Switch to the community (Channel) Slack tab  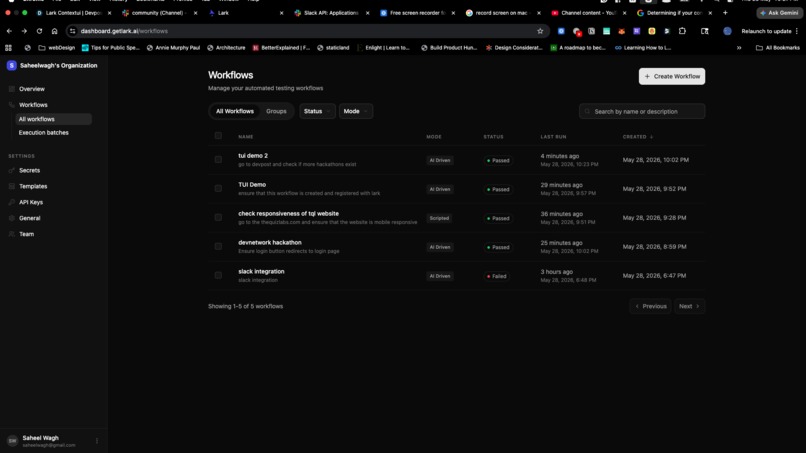click(x=159, y=13)
